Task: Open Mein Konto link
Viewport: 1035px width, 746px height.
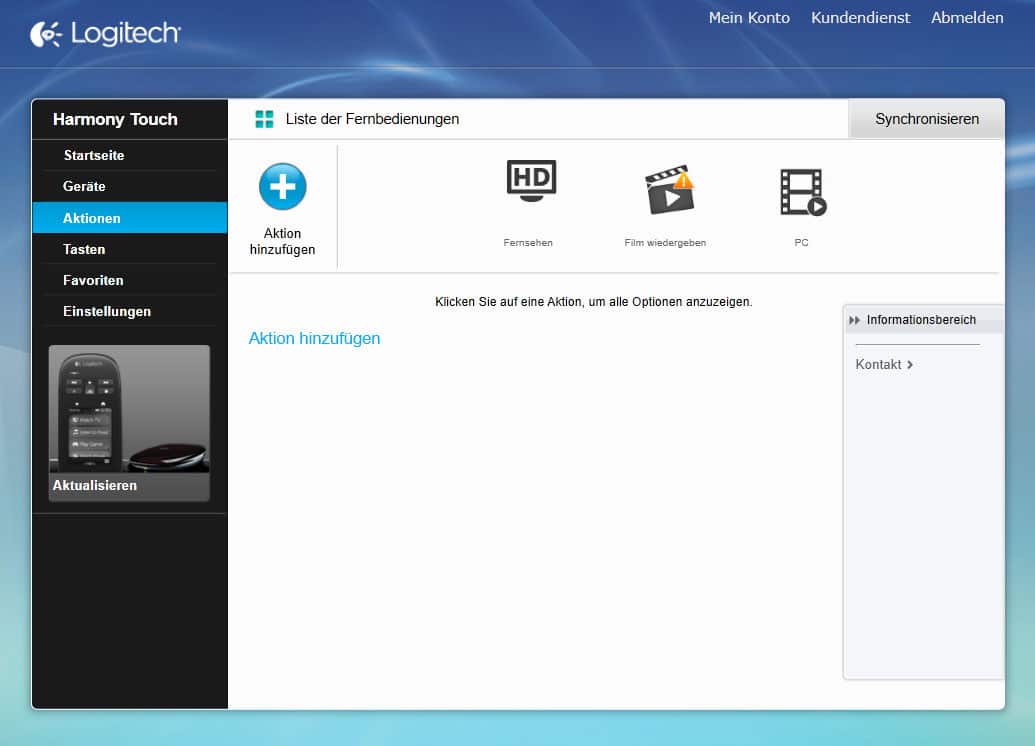Action: tap(749, 18)
